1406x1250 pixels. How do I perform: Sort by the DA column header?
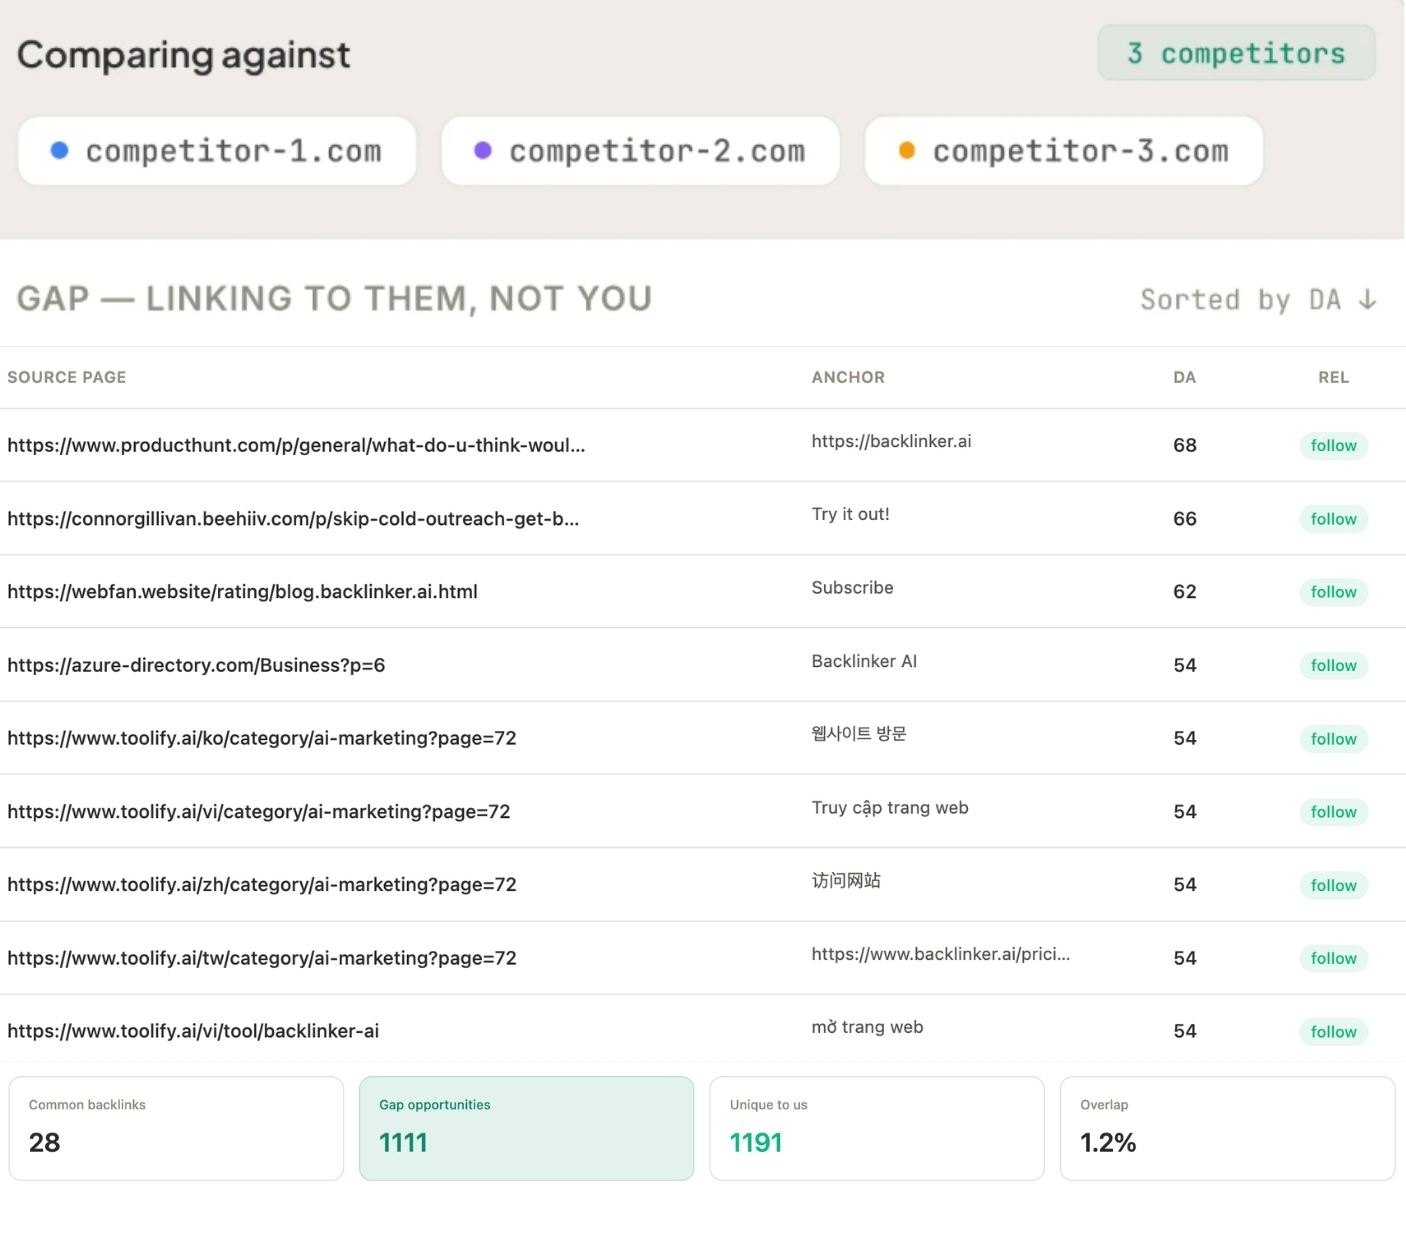coord(1185,377)
